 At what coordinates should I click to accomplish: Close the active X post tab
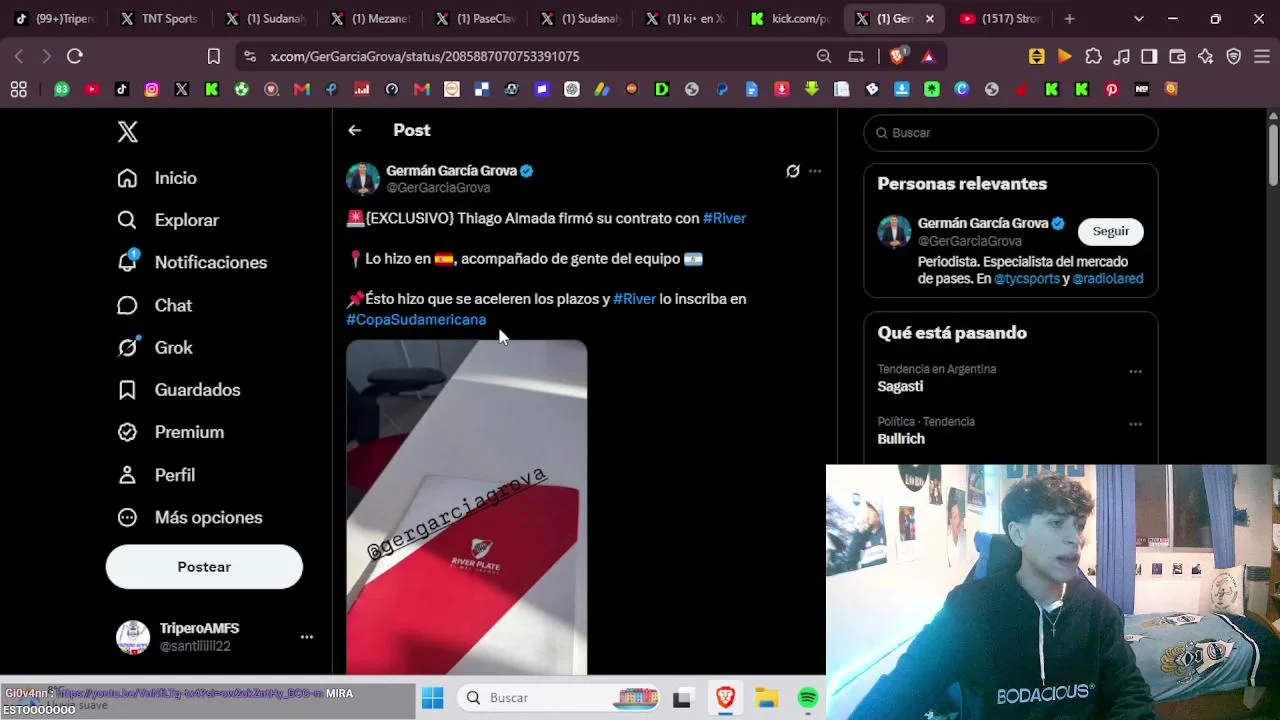[930, 19]
